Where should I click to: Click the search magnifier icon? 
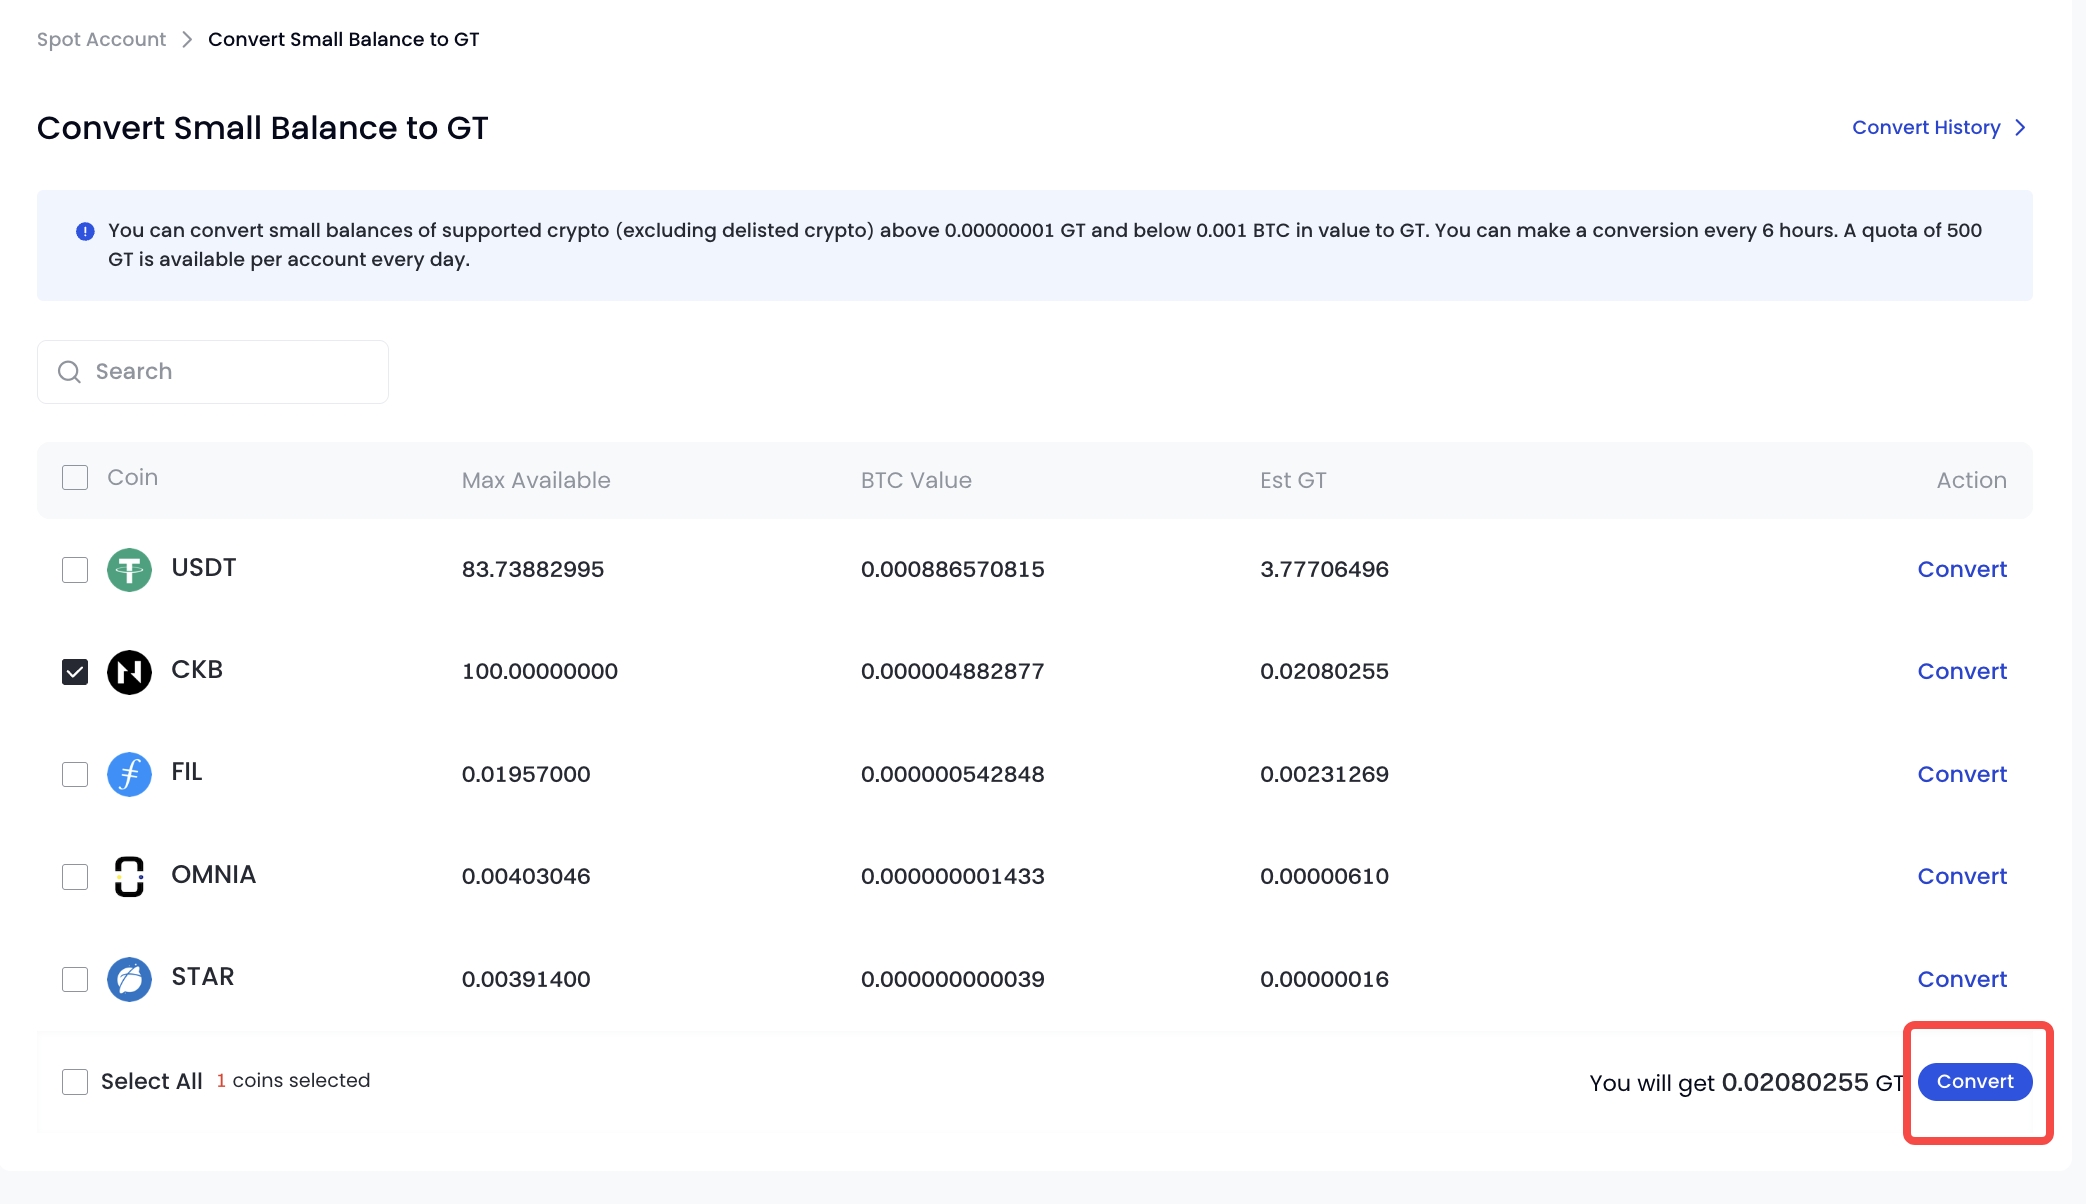[69, 372]
